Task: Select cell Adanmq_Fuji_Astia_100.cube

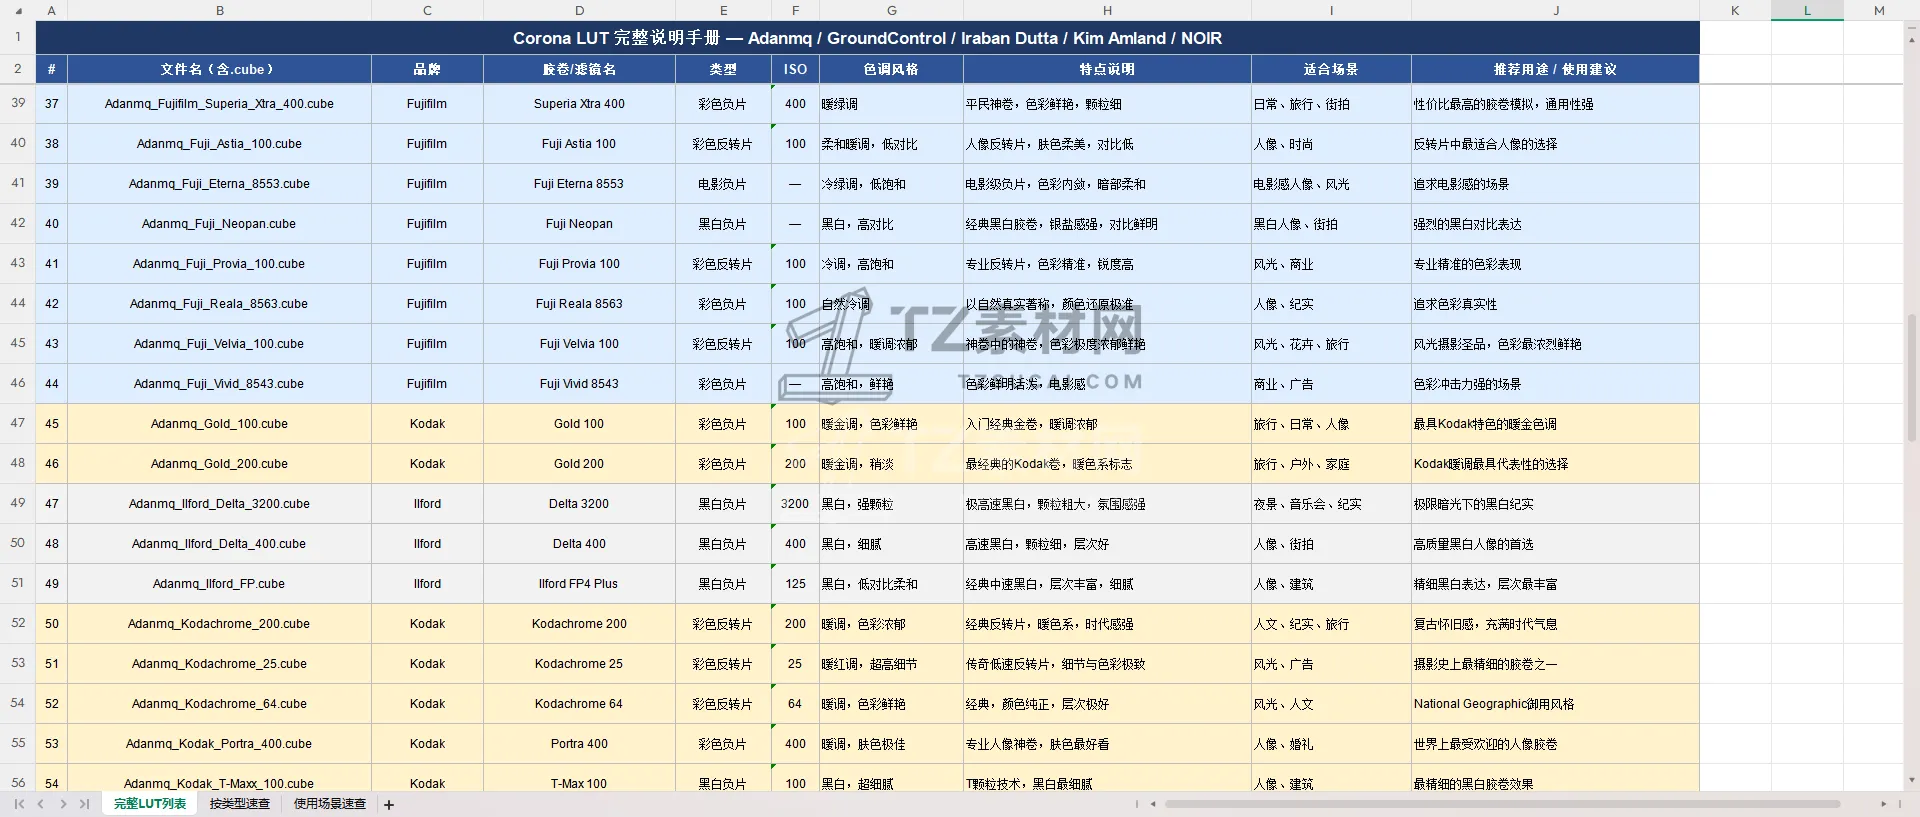Action: pyautogui.click(x=219, y=144)
